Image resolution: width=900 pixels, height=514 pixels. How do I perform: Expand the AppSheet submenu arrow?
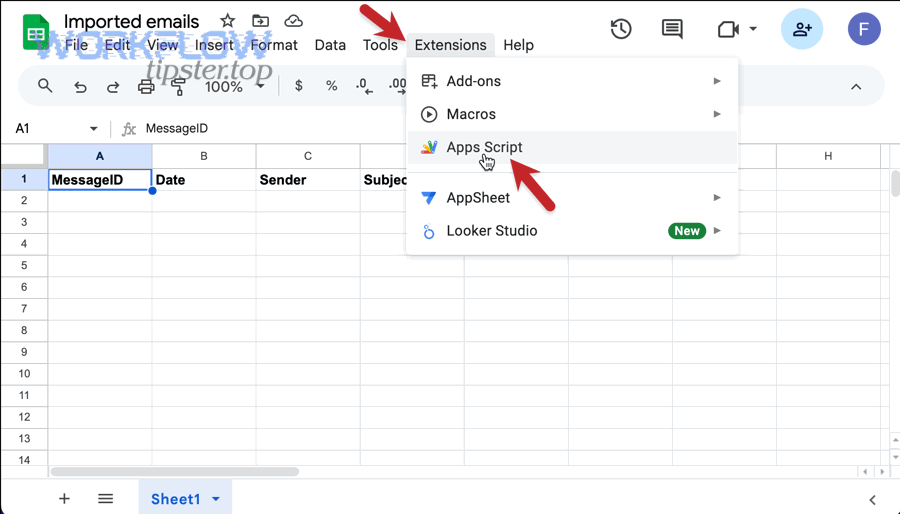pos(717,198)
